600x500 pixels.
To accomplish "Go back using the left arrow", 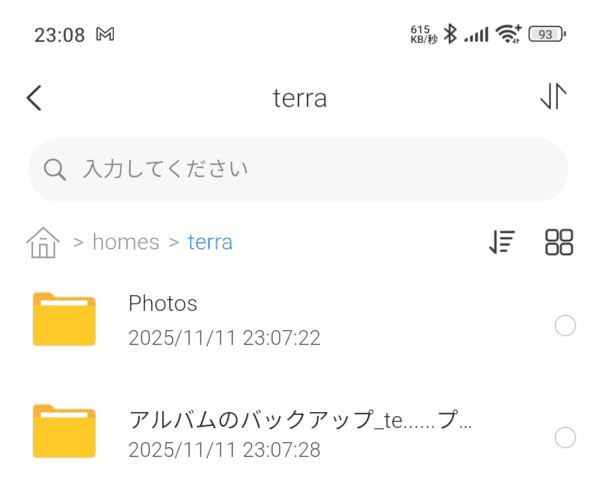I will click(35, 97).
